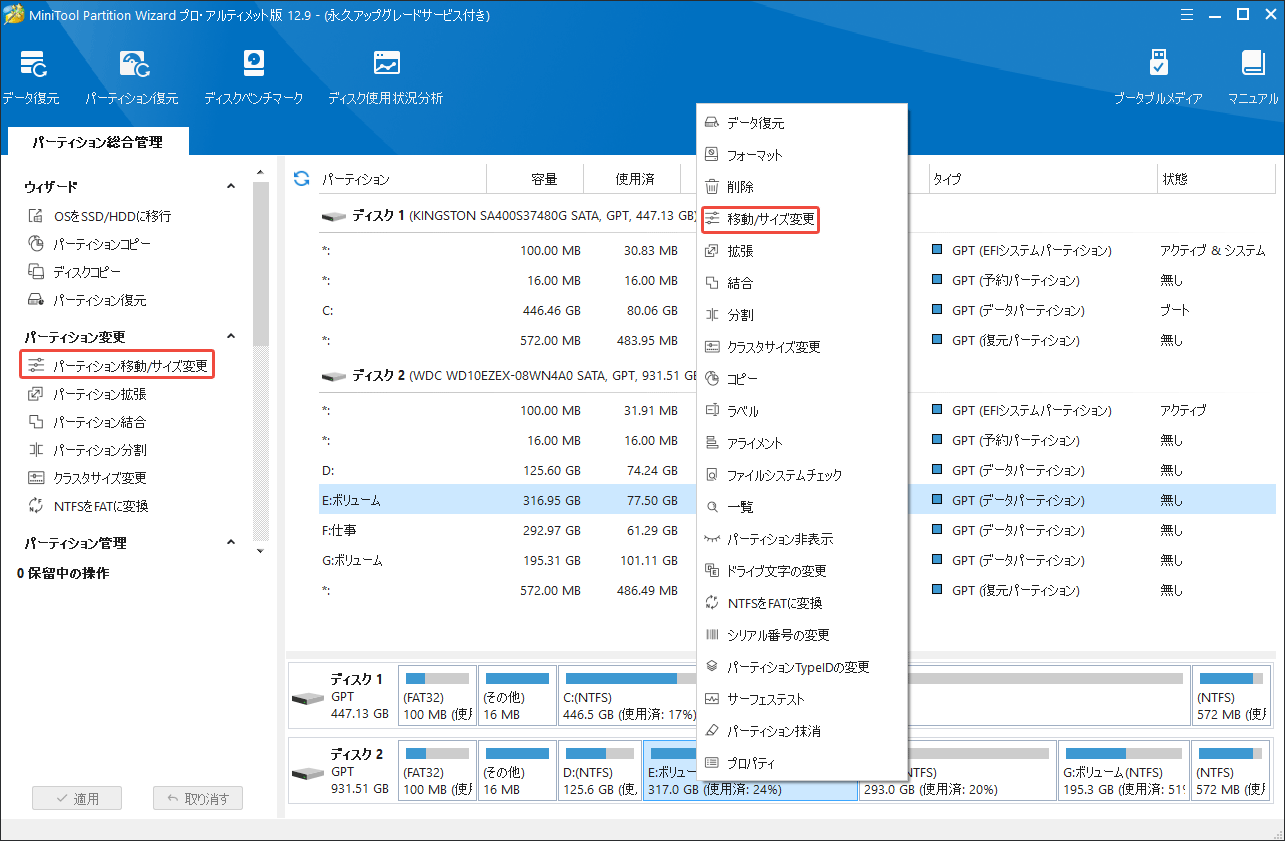
Task: Refresh the partition list with the reload icon
Action: pyautogui.click(x=301, y=179)
